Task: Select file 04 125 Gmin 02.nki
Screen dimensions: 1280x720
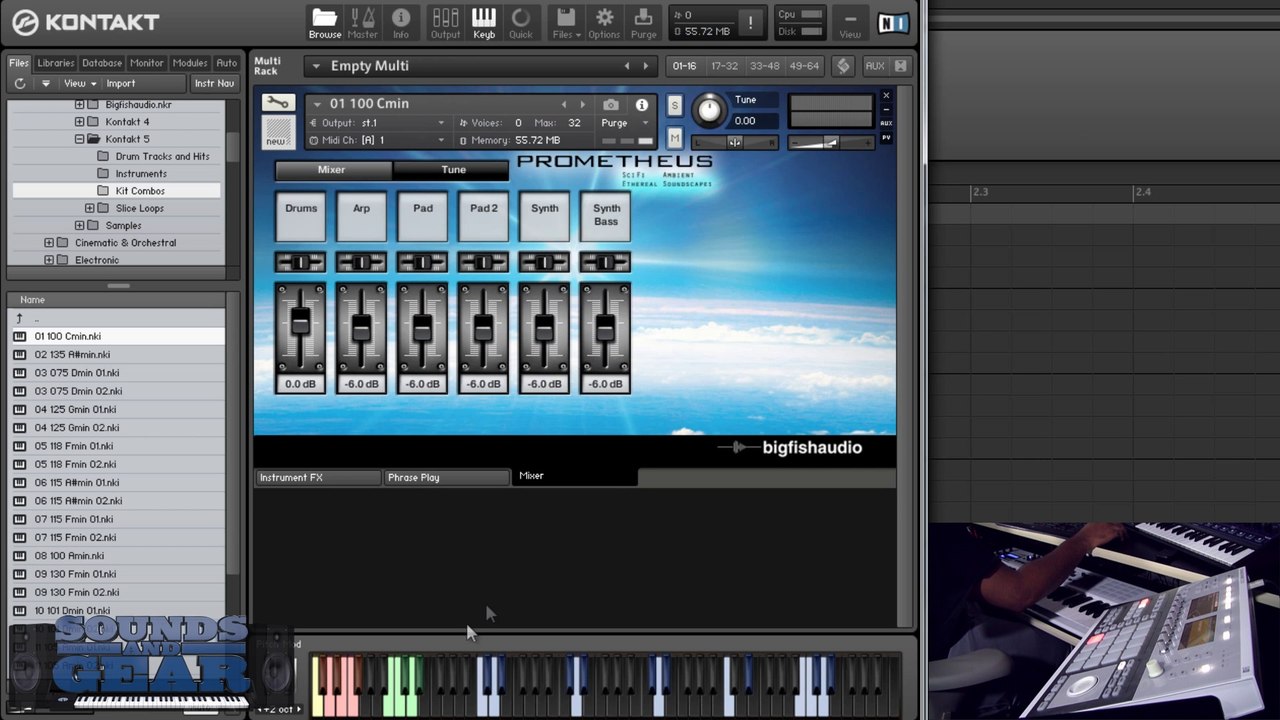Action: [x=118, y=428]
